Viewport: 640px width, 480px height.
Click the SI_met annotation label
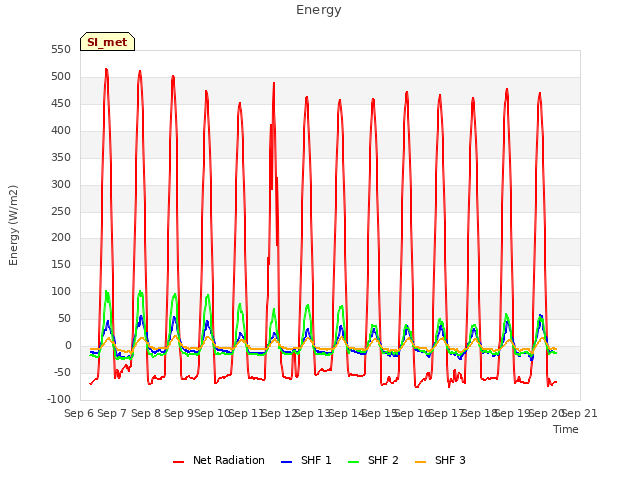coord(107,42)
